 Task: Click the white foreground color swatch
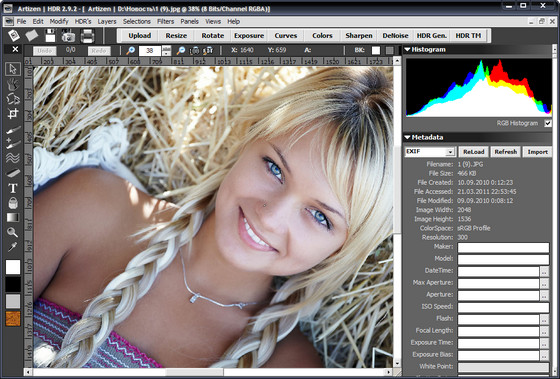tap(13, 267)
